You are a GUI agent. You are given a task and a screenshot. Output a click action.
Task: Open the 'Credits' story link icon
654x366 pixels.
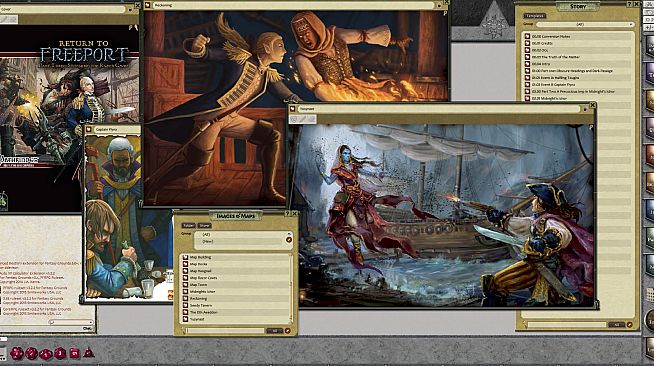coord(527,43)
